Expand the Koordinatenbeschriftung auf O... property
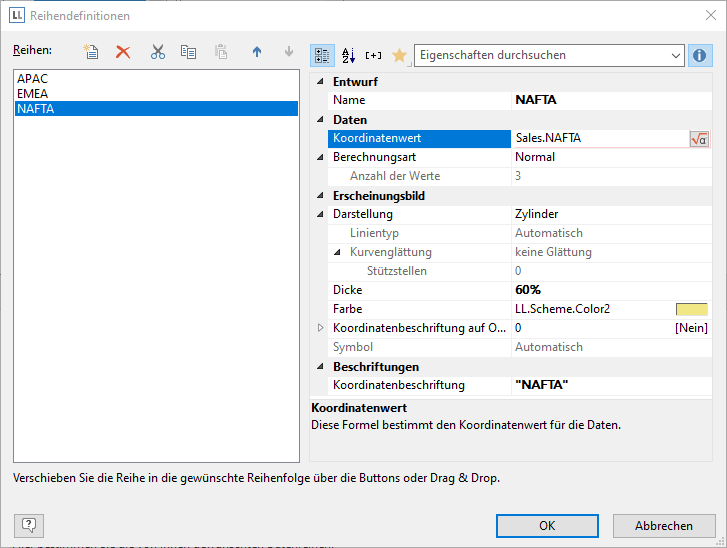This screenshot has width=727, height=548. tap(320, 328)
